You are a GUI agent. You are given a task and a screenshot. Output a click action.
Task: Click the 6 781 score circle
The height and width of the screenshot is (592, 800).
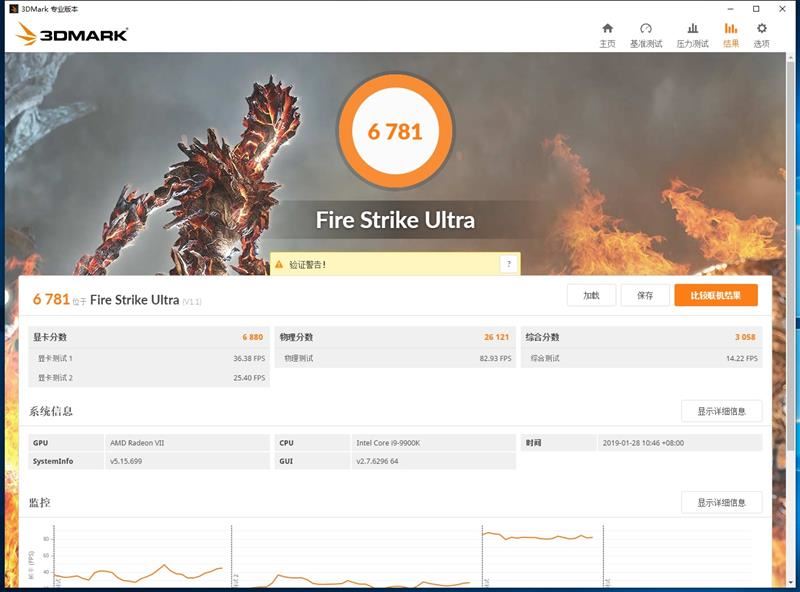click(x=395, y=131)
